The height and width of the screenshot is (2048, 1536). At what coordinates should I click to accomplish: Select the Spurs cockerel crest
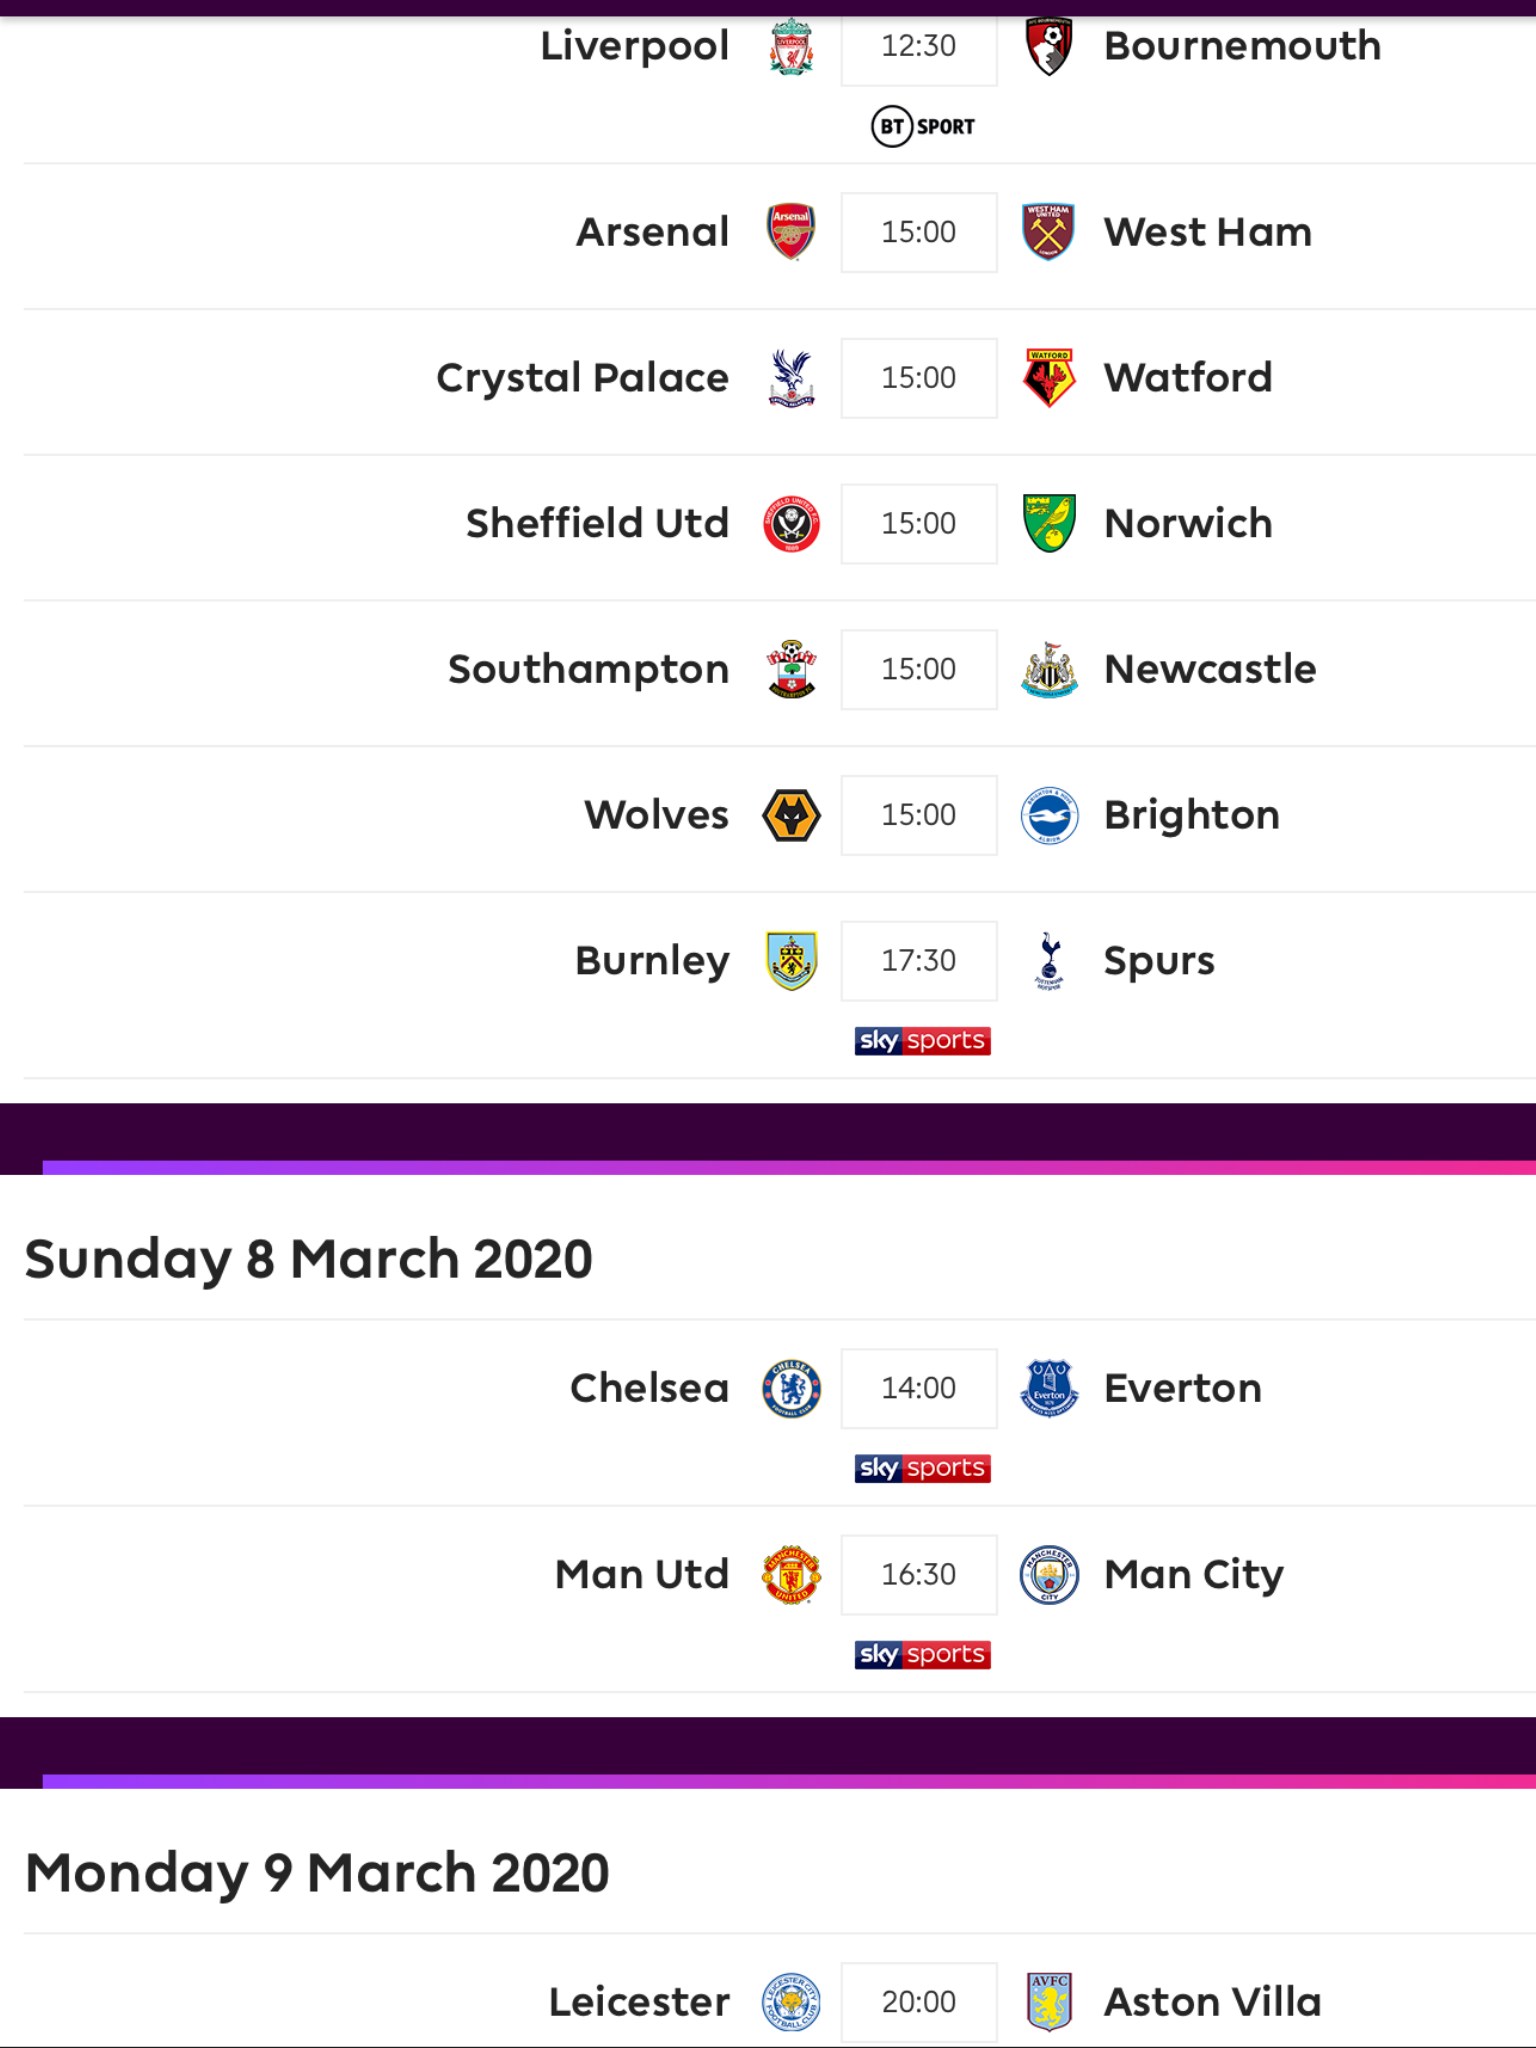(x=1049, y=961)
